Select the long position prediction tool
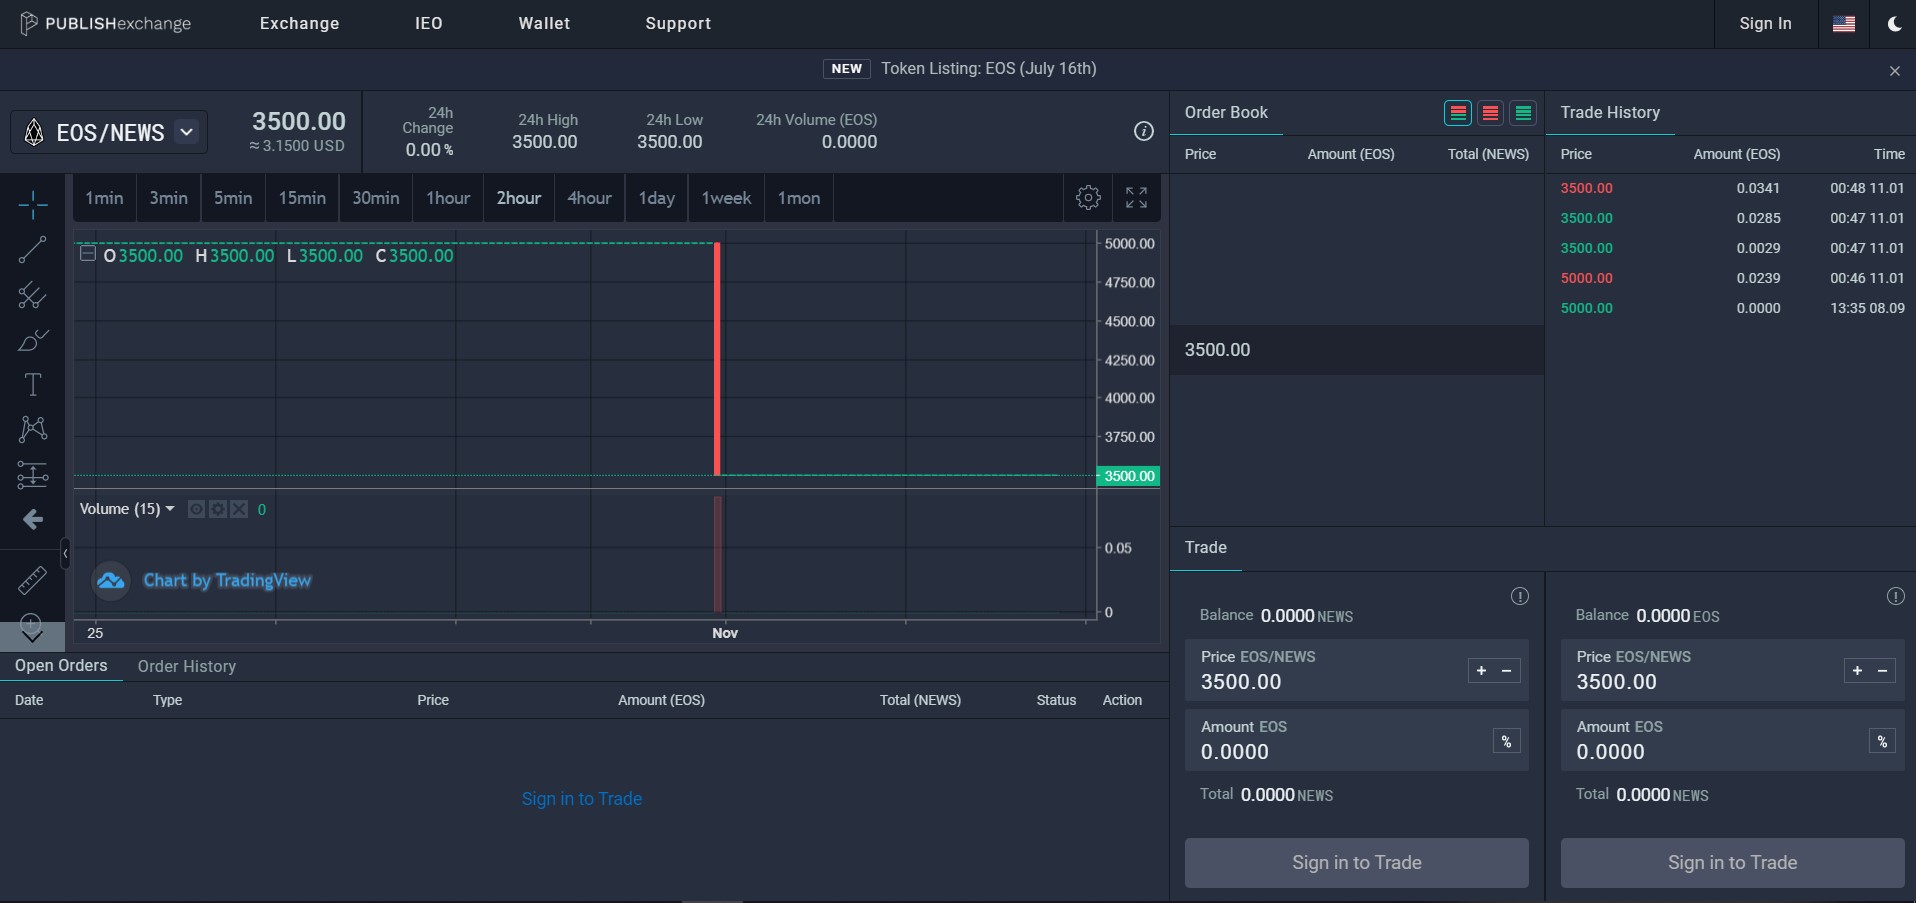The image size is (1916, 903). pyautogui.click(x=32, y=475)
